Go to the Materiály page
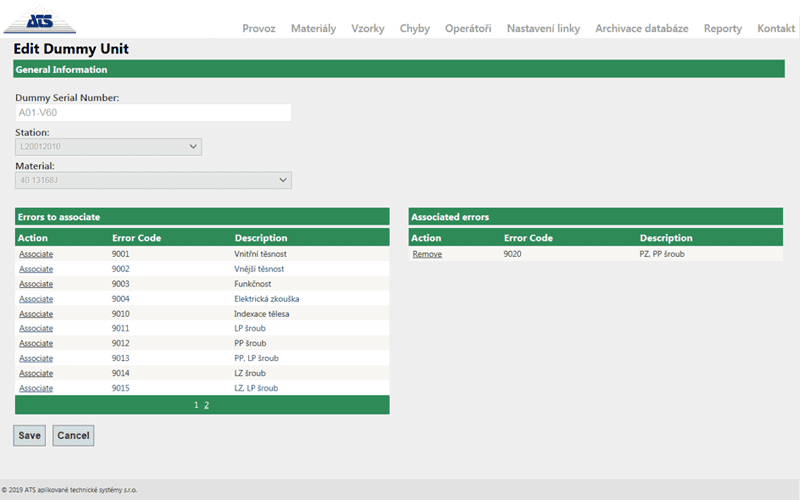 [x=313, y=28]
